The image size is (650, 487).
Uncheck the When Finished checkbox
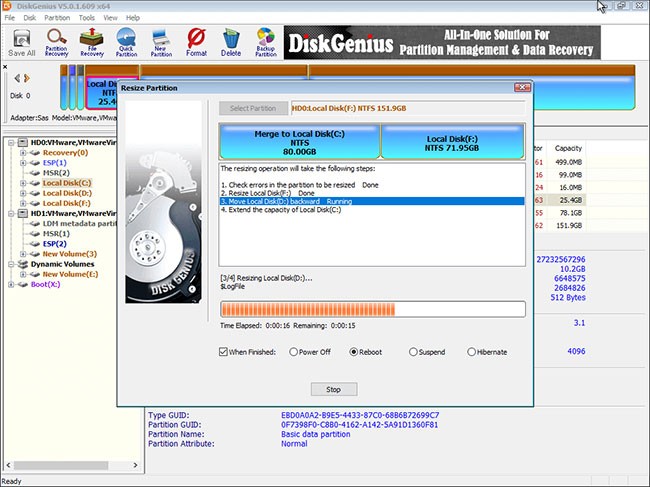[224, 352]
